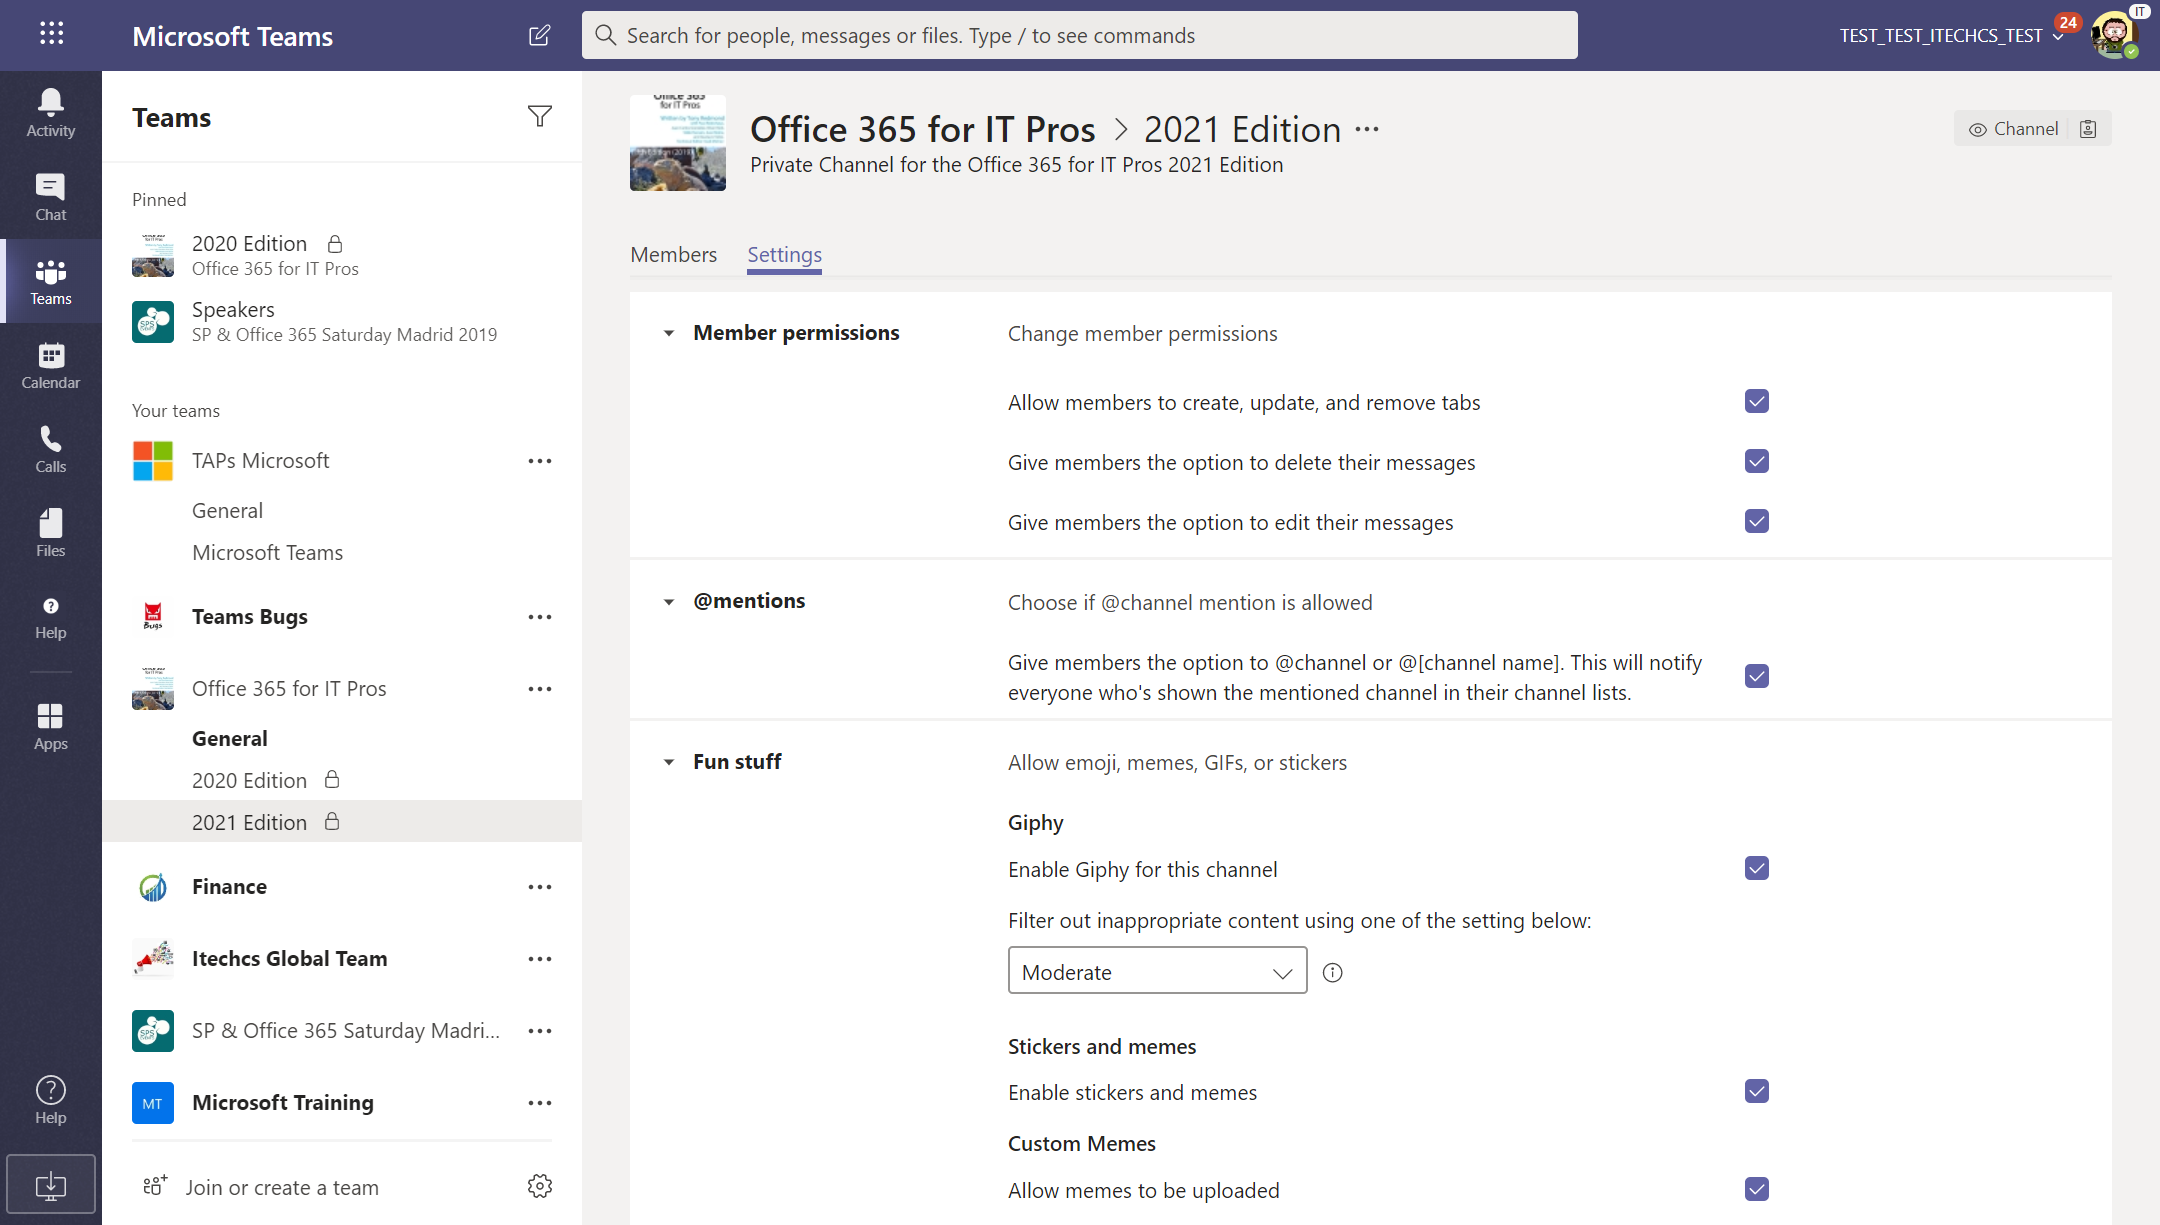Uncheck allow members to create tabs

(x=1756, y=401)
